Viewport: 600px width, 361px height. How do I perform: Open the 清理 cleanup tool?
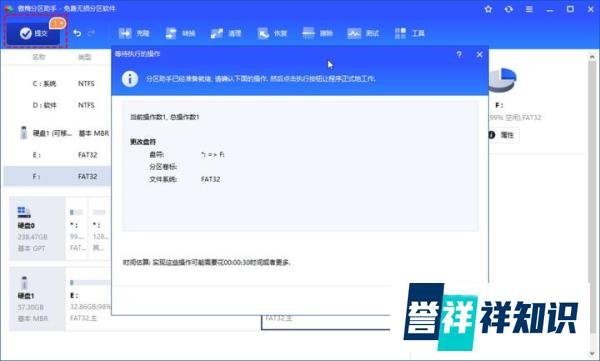[226, 33]
